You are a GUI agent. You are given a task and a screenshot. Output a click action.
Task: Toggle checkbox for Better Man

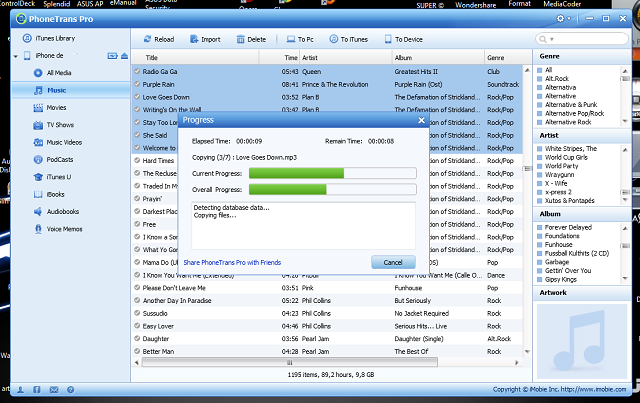(137, 351)
